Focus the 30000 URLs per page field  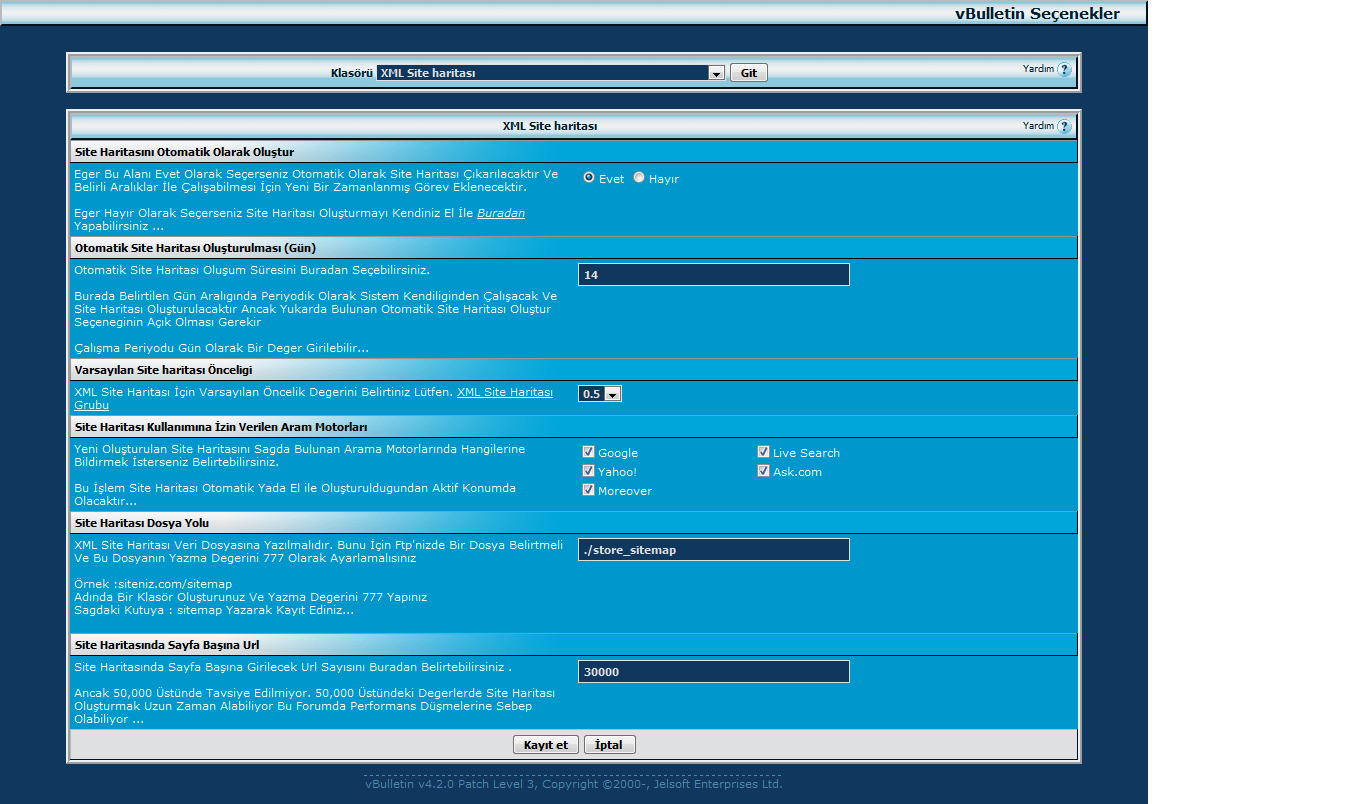coord(713,672)
